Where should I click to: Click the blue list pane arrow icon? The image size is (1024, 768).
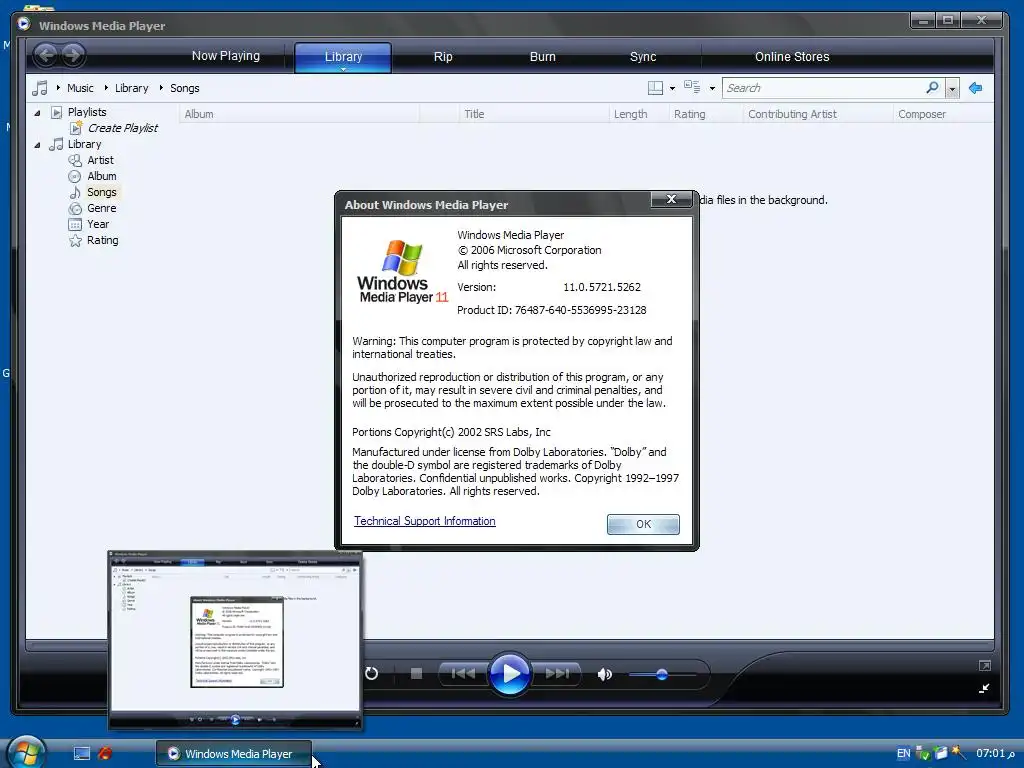[976, 88]
